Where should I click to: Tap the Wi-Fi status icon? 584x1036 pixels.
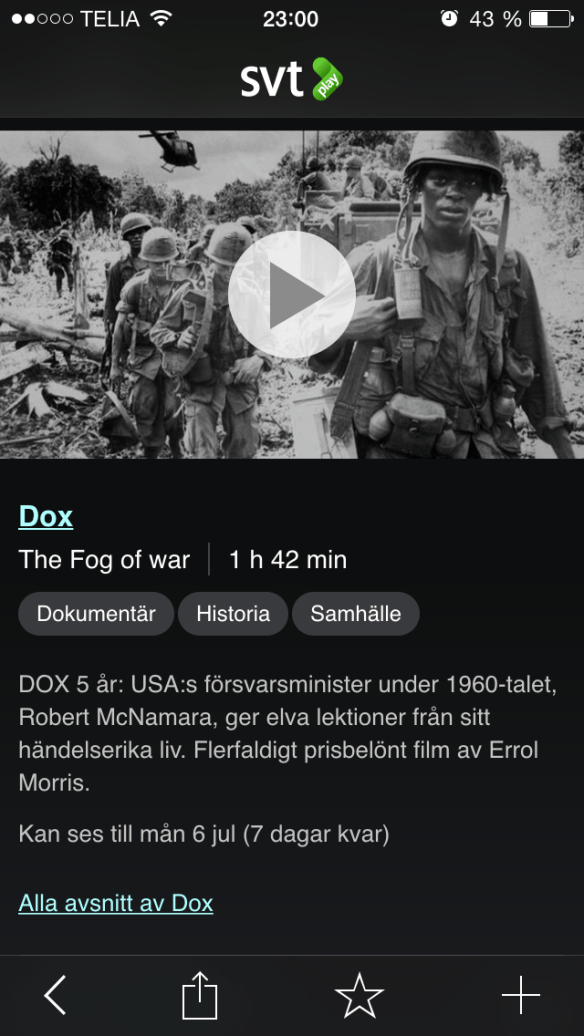point(161,18)
